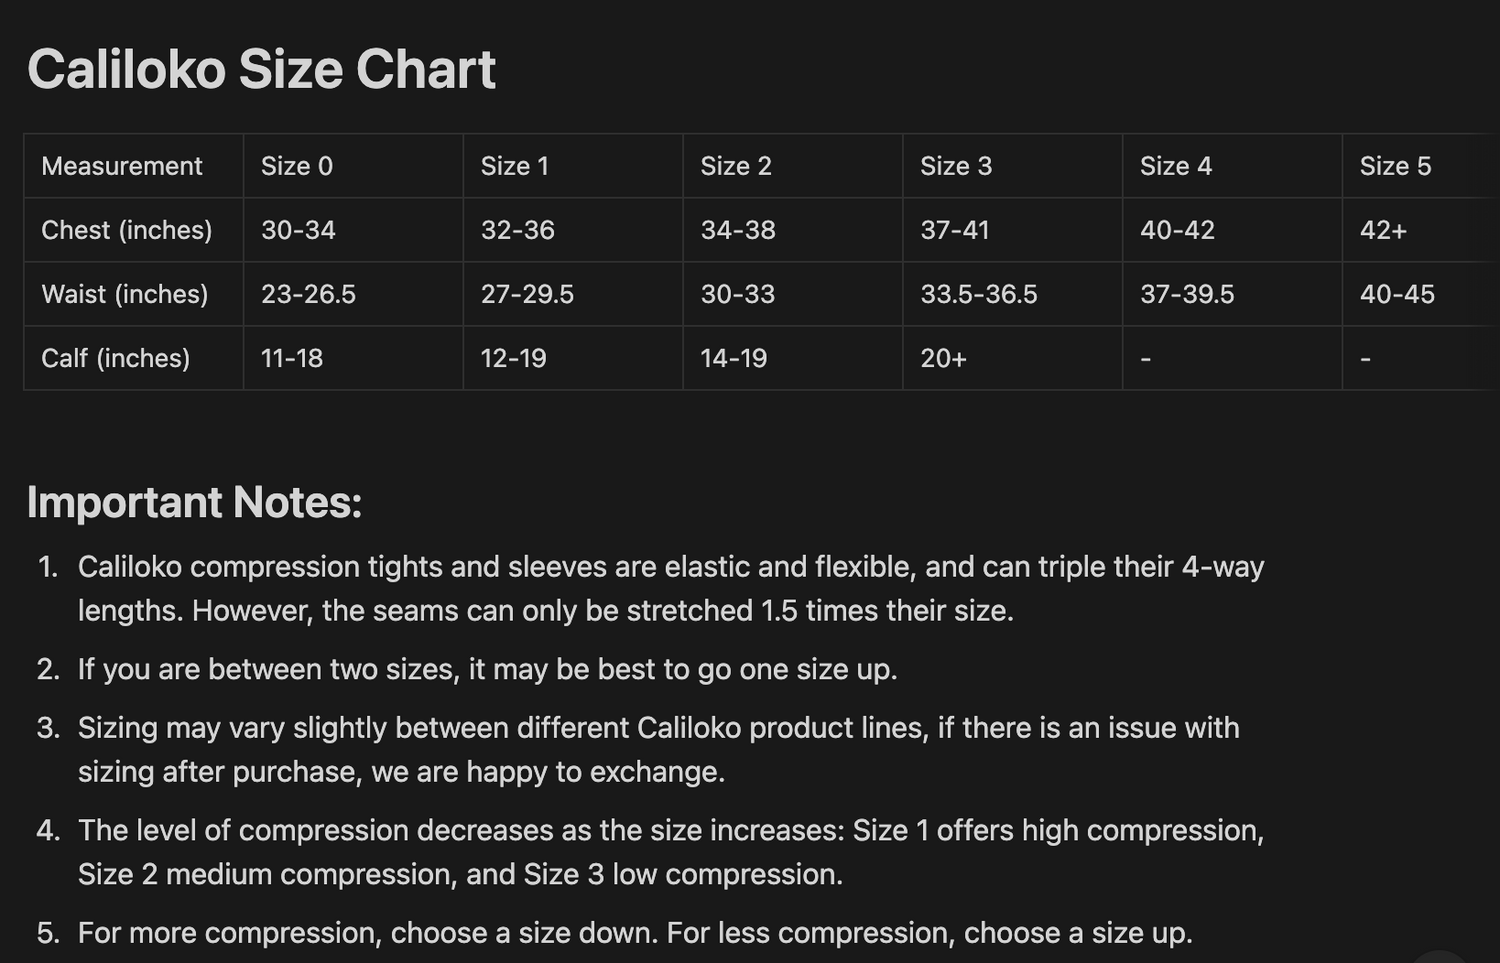
Task: Click the Size 5 column header
Action: (1395, 166)
